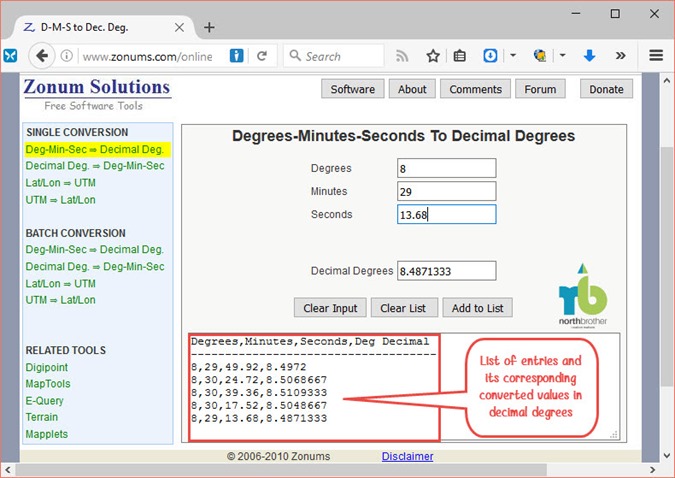
Task: Open the Forum page button
Action: (x=540, y=89)
